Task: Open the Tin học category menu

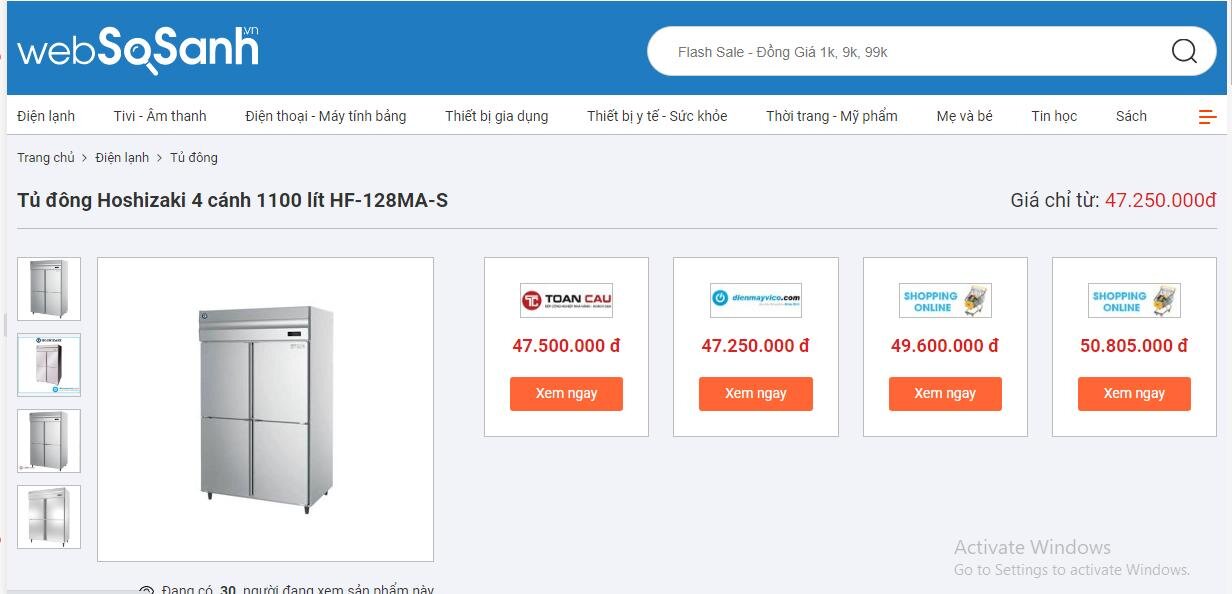Action: [1054, 116]
